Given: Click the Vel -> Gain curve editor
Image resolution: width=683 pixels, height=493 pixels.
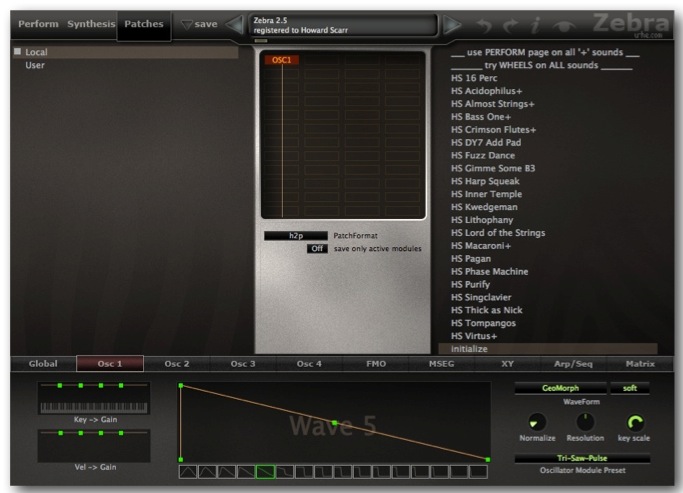Looking at the screenshot, I should pyautogui.click(x=94, y=446).
